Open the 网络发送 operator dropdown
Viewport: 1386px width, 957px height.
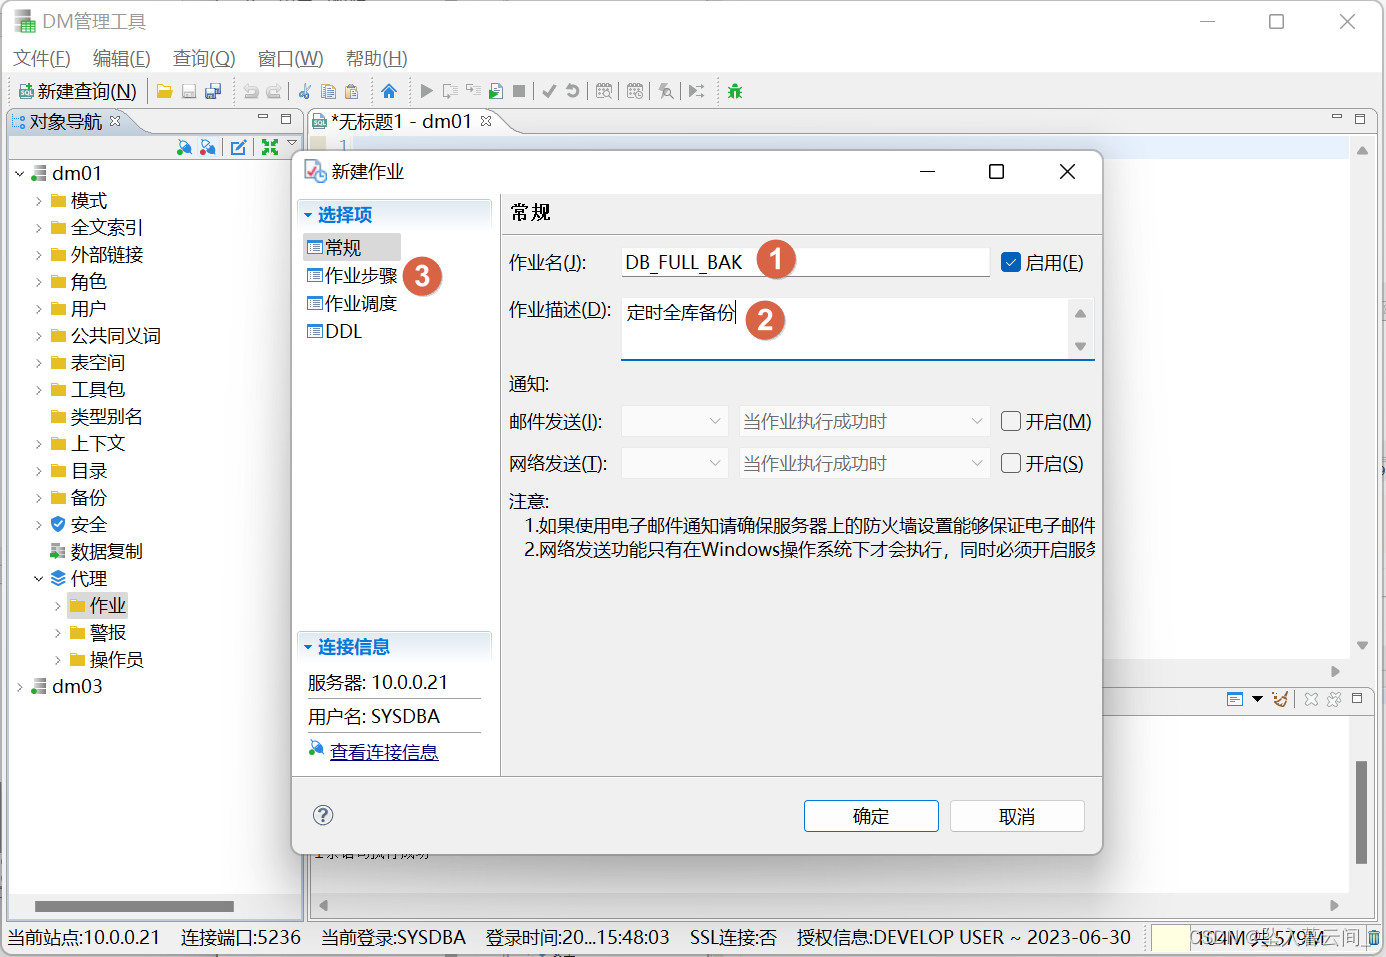pos(674,463)
